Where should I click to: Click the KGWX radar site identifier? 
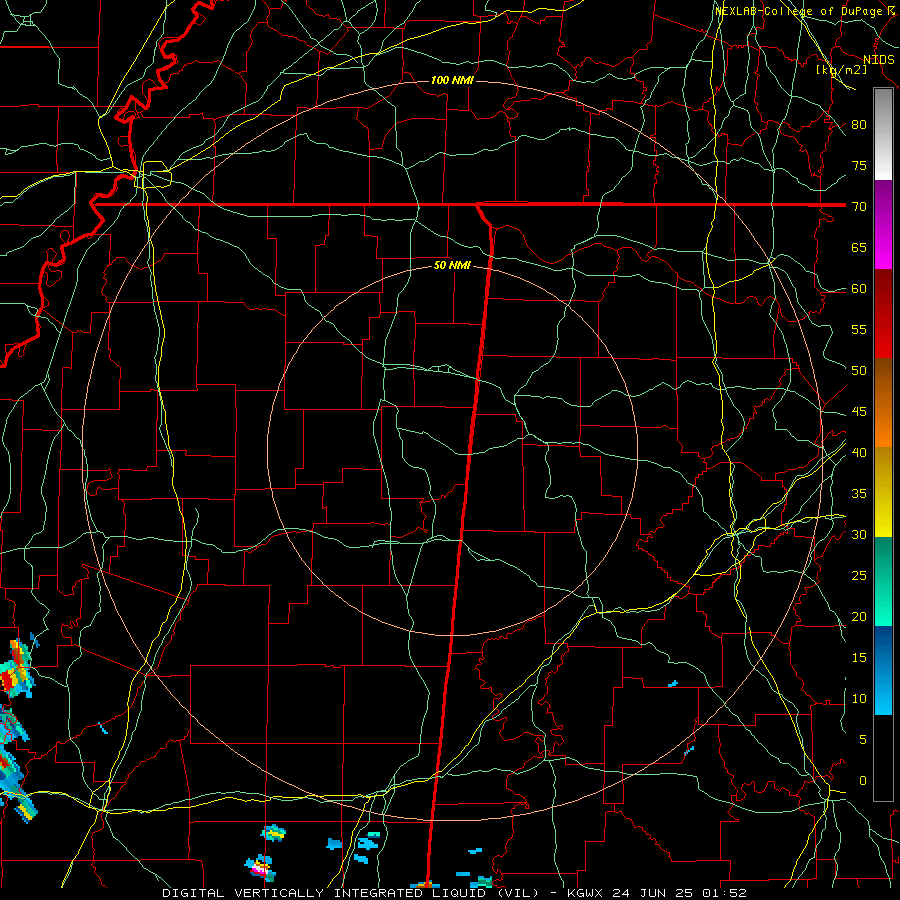586,893
